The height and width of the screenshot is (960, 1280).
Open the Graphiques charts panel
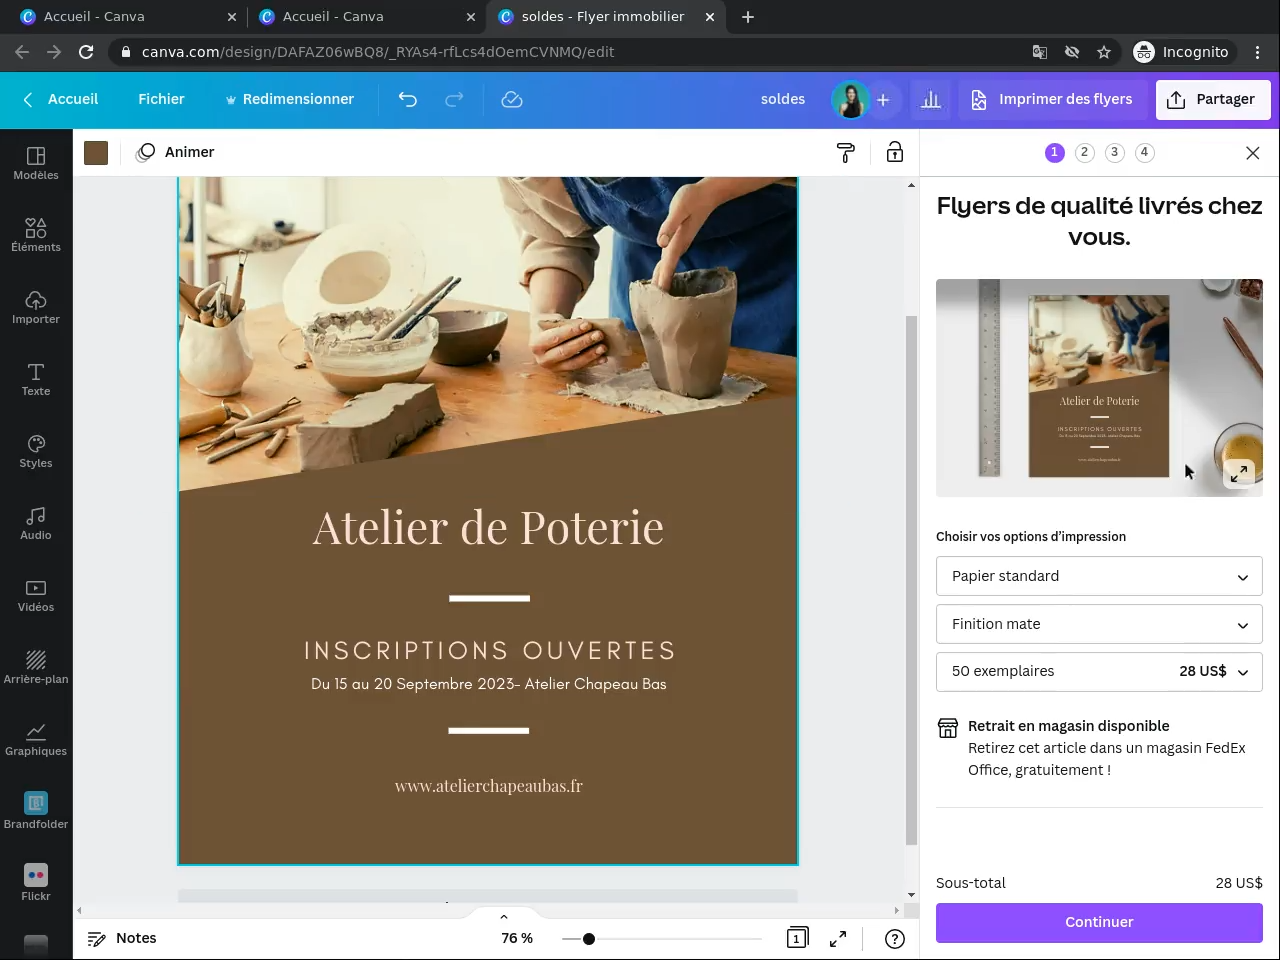[36, 739]
